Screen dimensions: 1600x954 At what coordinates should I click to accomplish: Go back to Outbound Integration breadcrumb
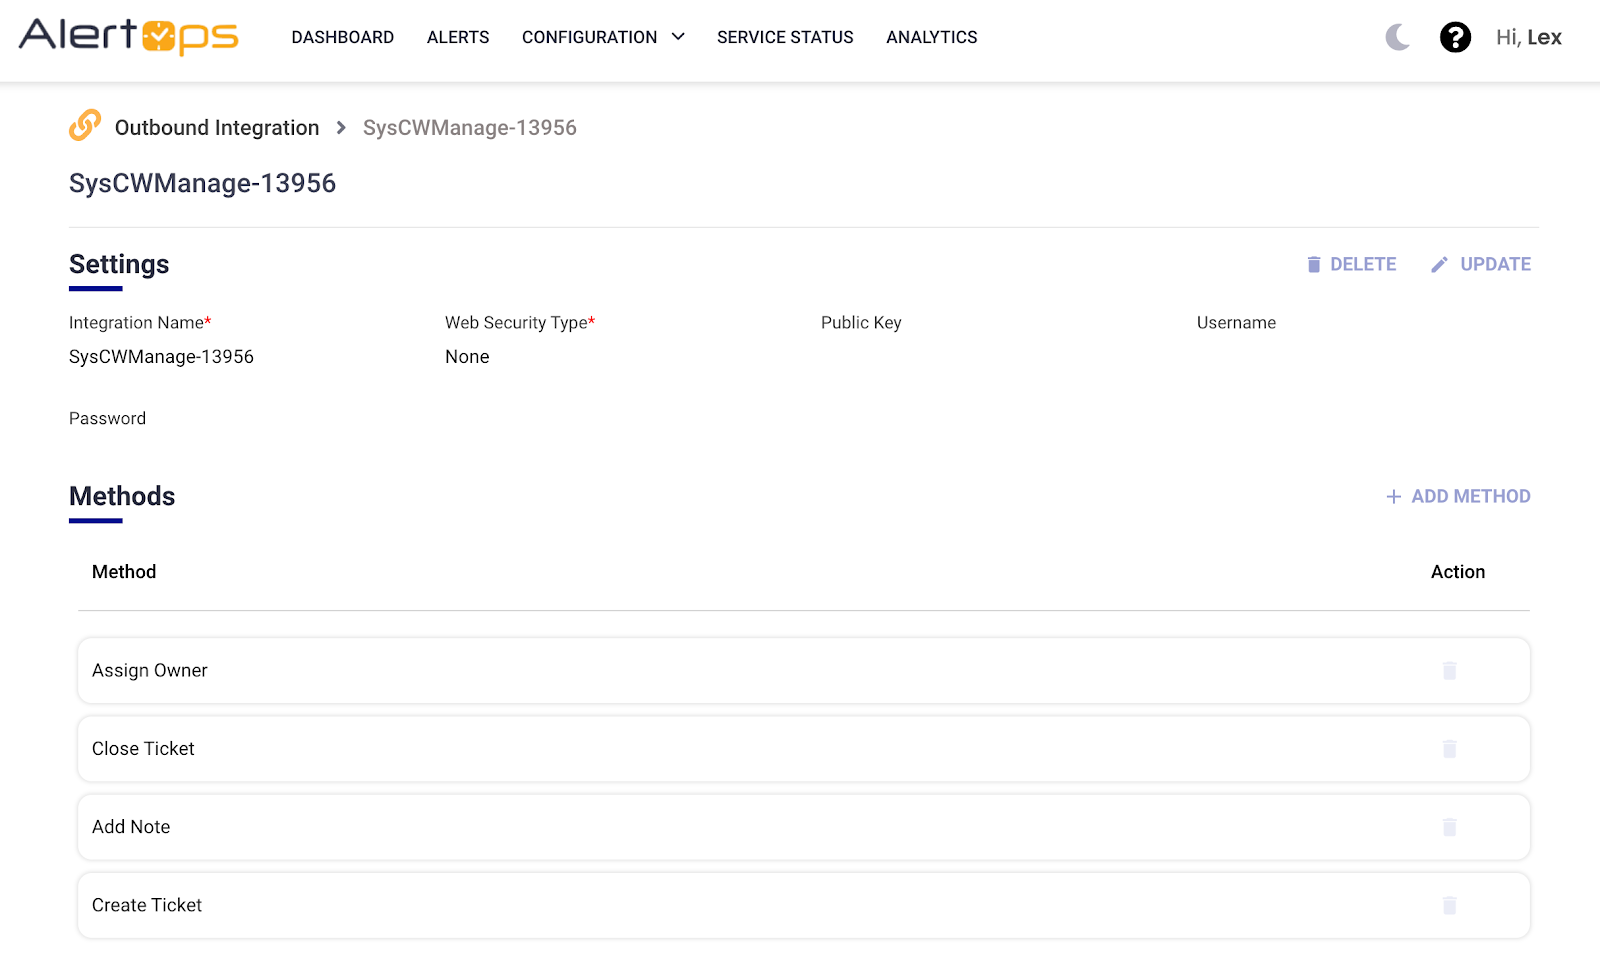[217, 128]
